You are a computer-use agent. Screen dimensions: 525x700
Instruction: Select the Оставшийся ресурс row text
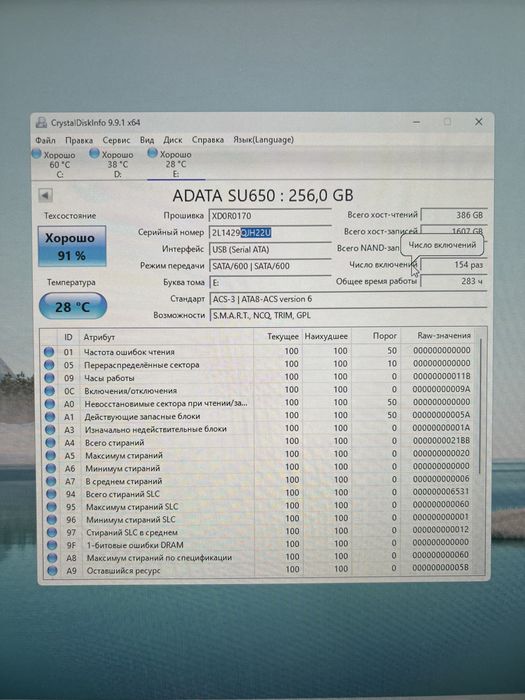point(123,571)
